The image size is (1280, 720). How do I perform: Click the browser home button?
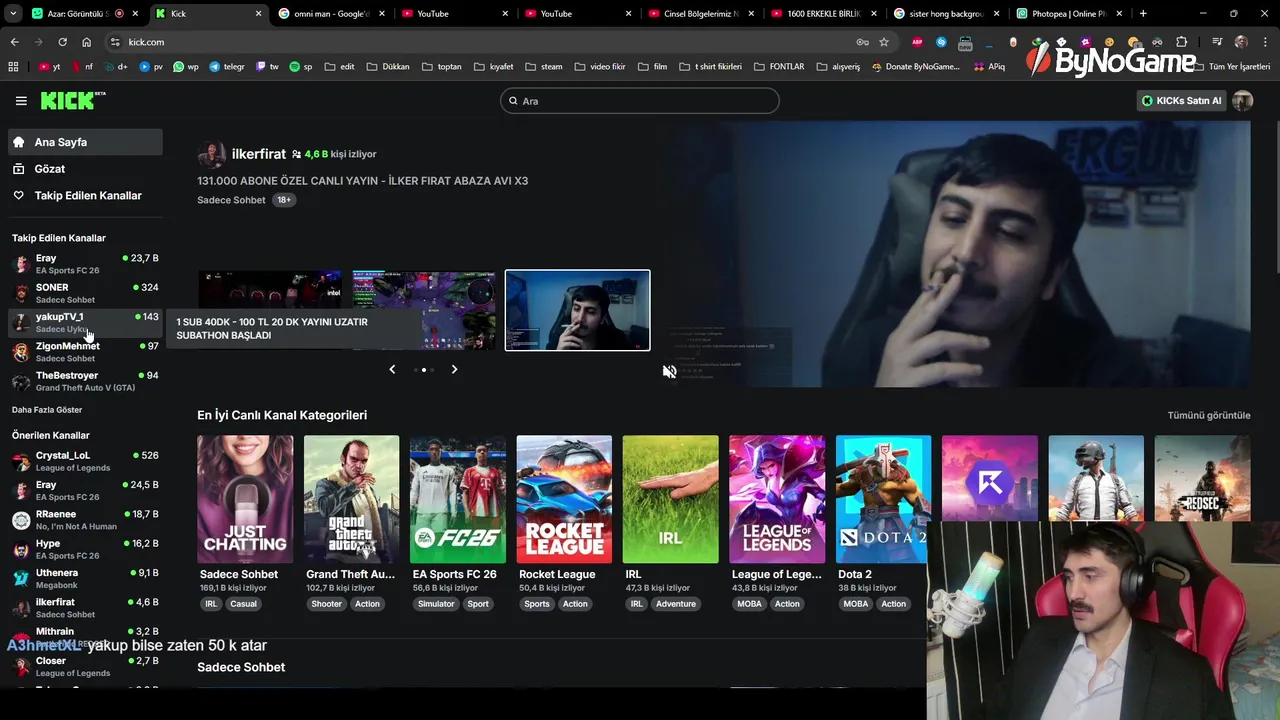coord(86,42)
